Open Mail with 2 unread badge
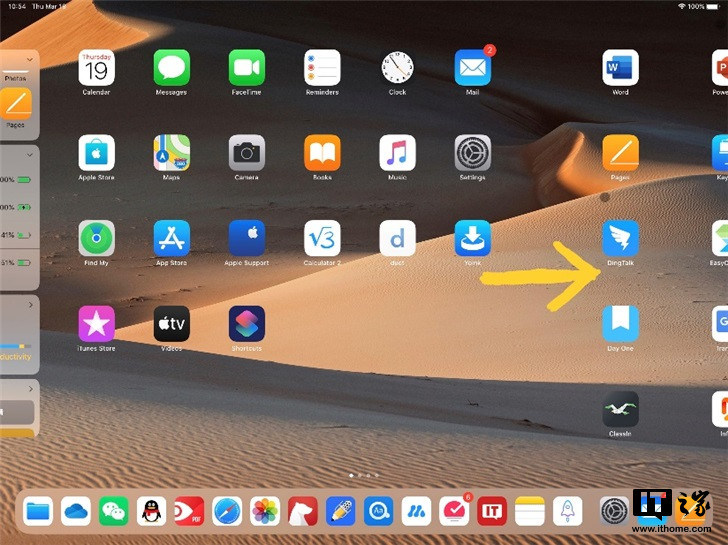The width and height of the screenshot is (728, 545). click(473, 68)
